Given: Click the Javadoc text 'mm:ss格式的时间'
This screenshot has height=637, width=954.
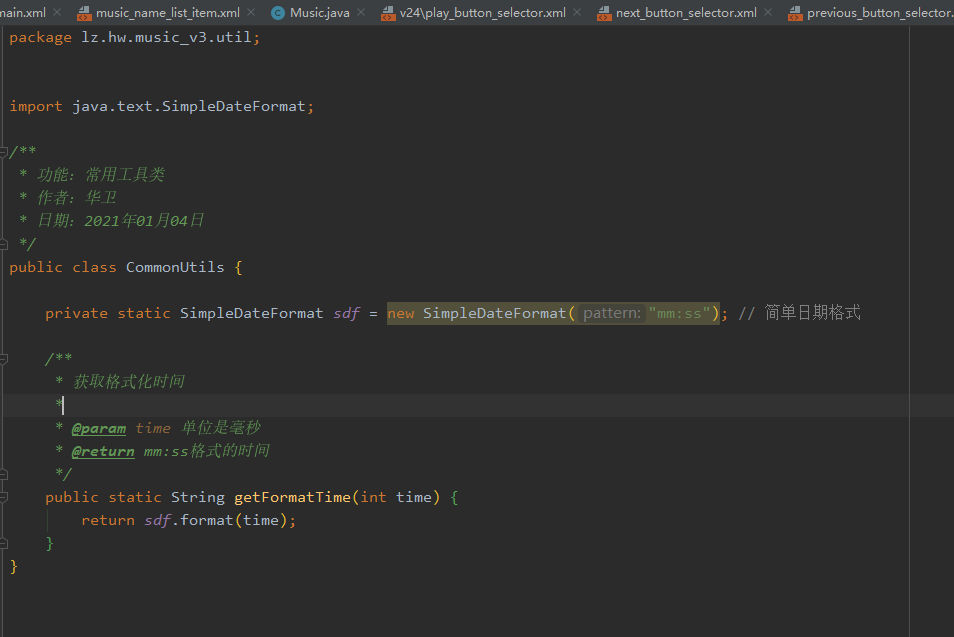Looking at the screenshot, I should [x=207, y=451].
